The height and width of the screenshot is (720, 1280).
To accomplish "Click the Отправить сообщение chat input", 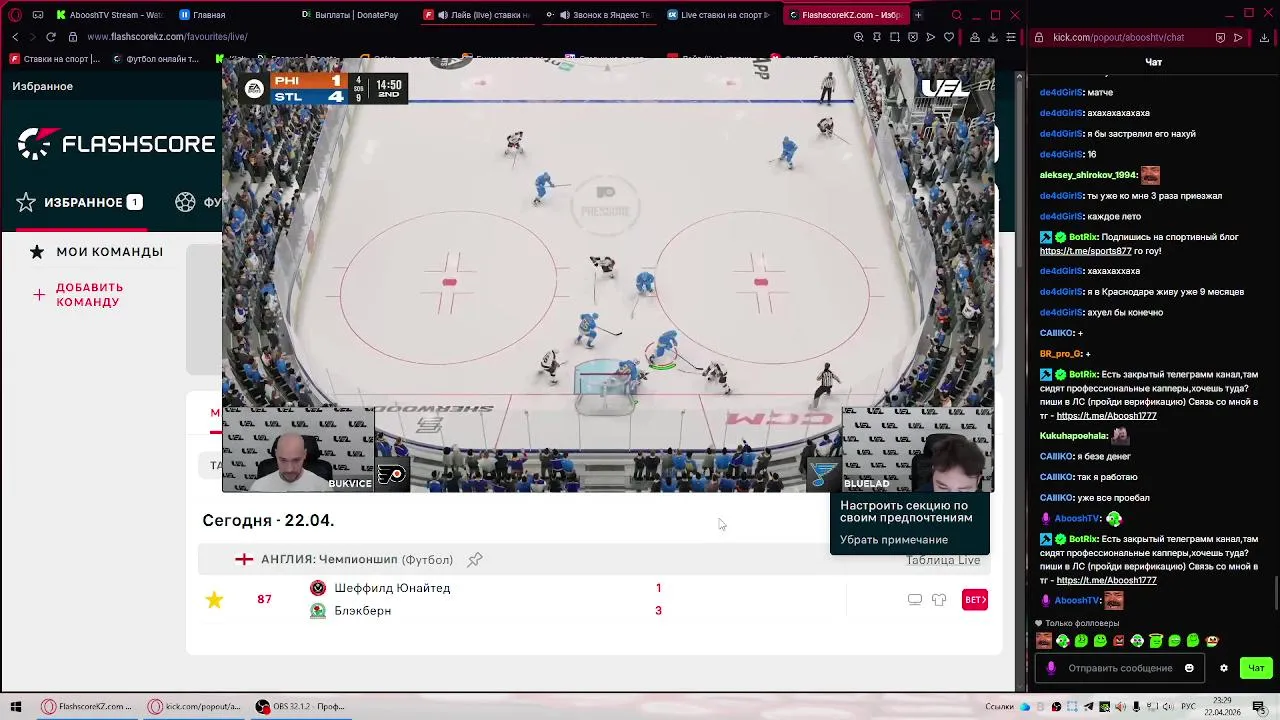I will click(1120, 668).
